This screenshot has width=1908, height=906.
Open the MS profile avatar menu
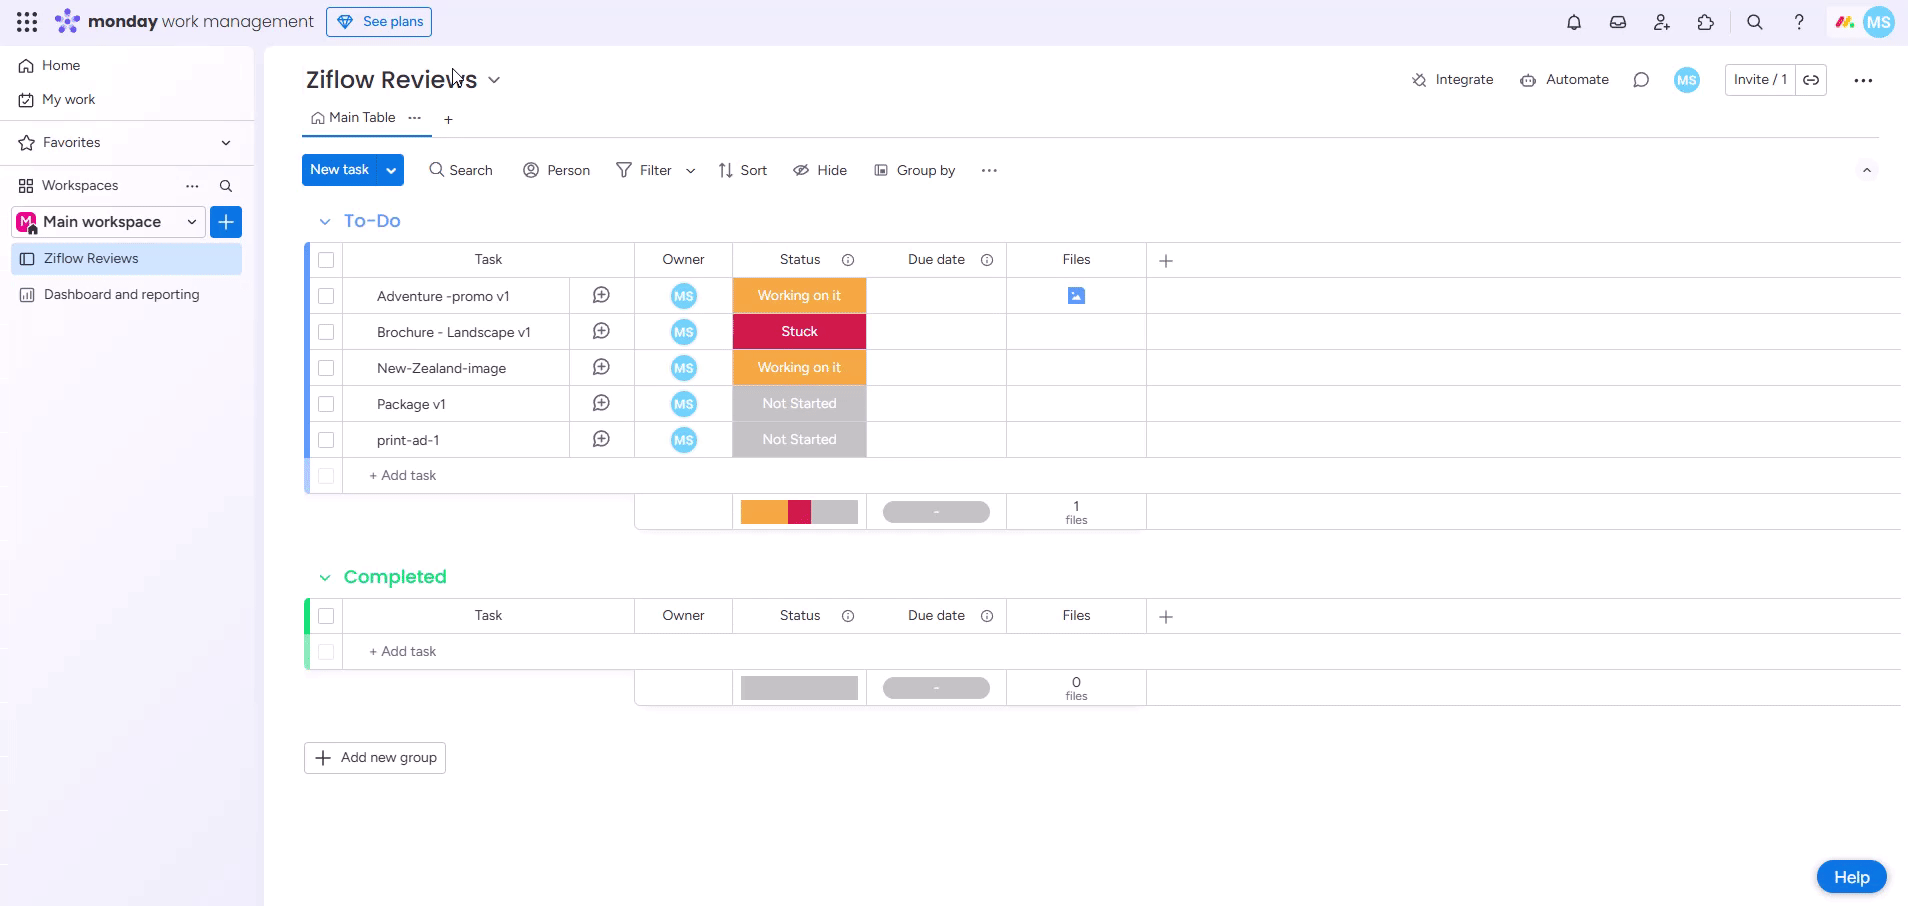[x=1879, y=22]
